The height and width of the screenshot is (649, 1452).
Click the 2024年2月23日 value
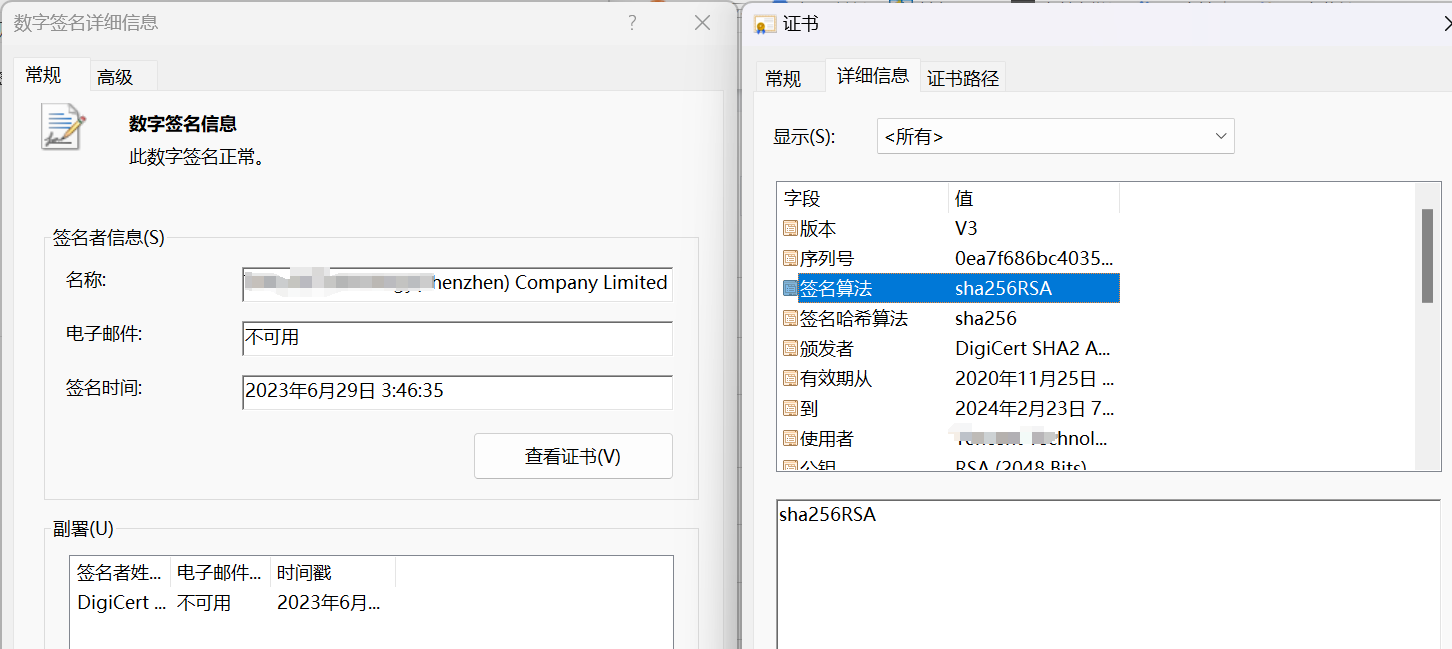(x=1034, y=409)
